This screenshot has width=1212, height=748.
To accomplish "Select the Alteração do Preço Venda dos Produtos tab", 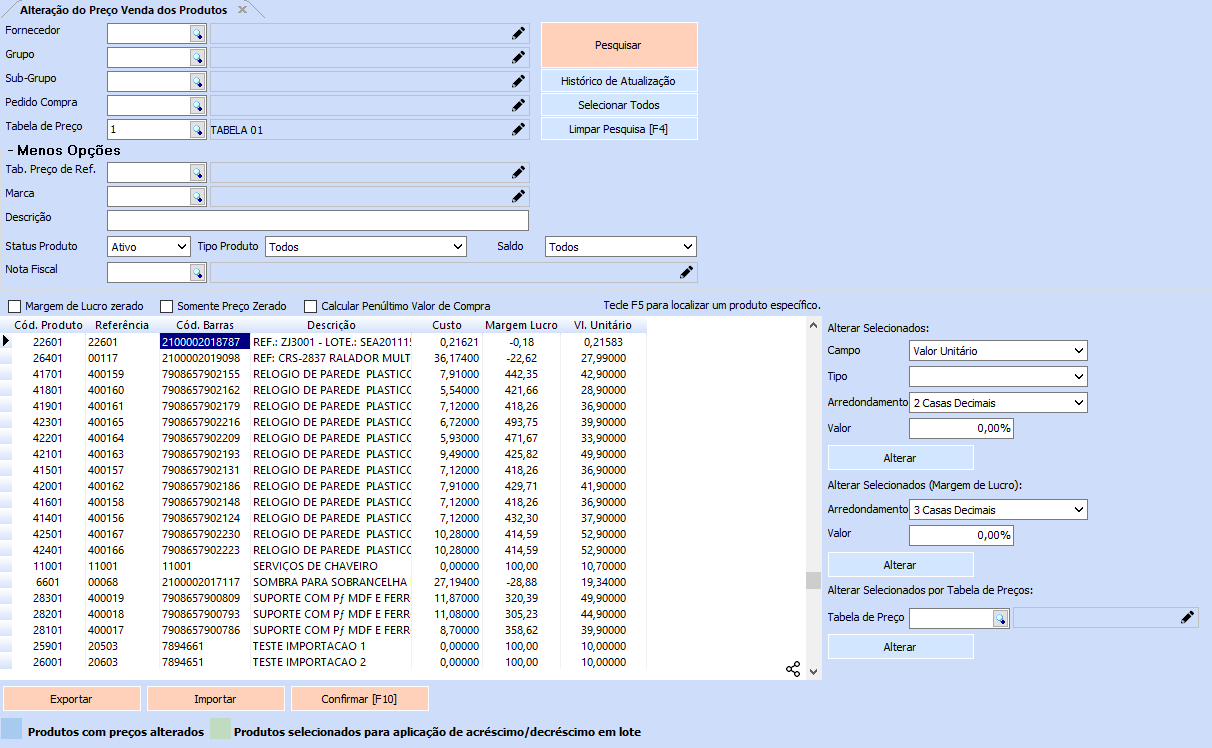I will pos(124,10).
